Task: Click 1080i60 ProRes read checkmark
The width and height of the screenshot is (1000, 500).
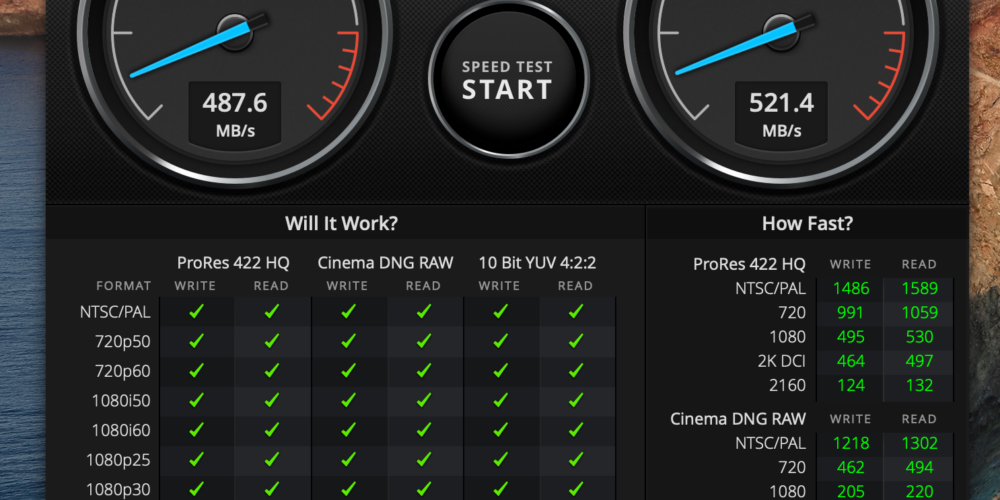Action: (272, 430)
